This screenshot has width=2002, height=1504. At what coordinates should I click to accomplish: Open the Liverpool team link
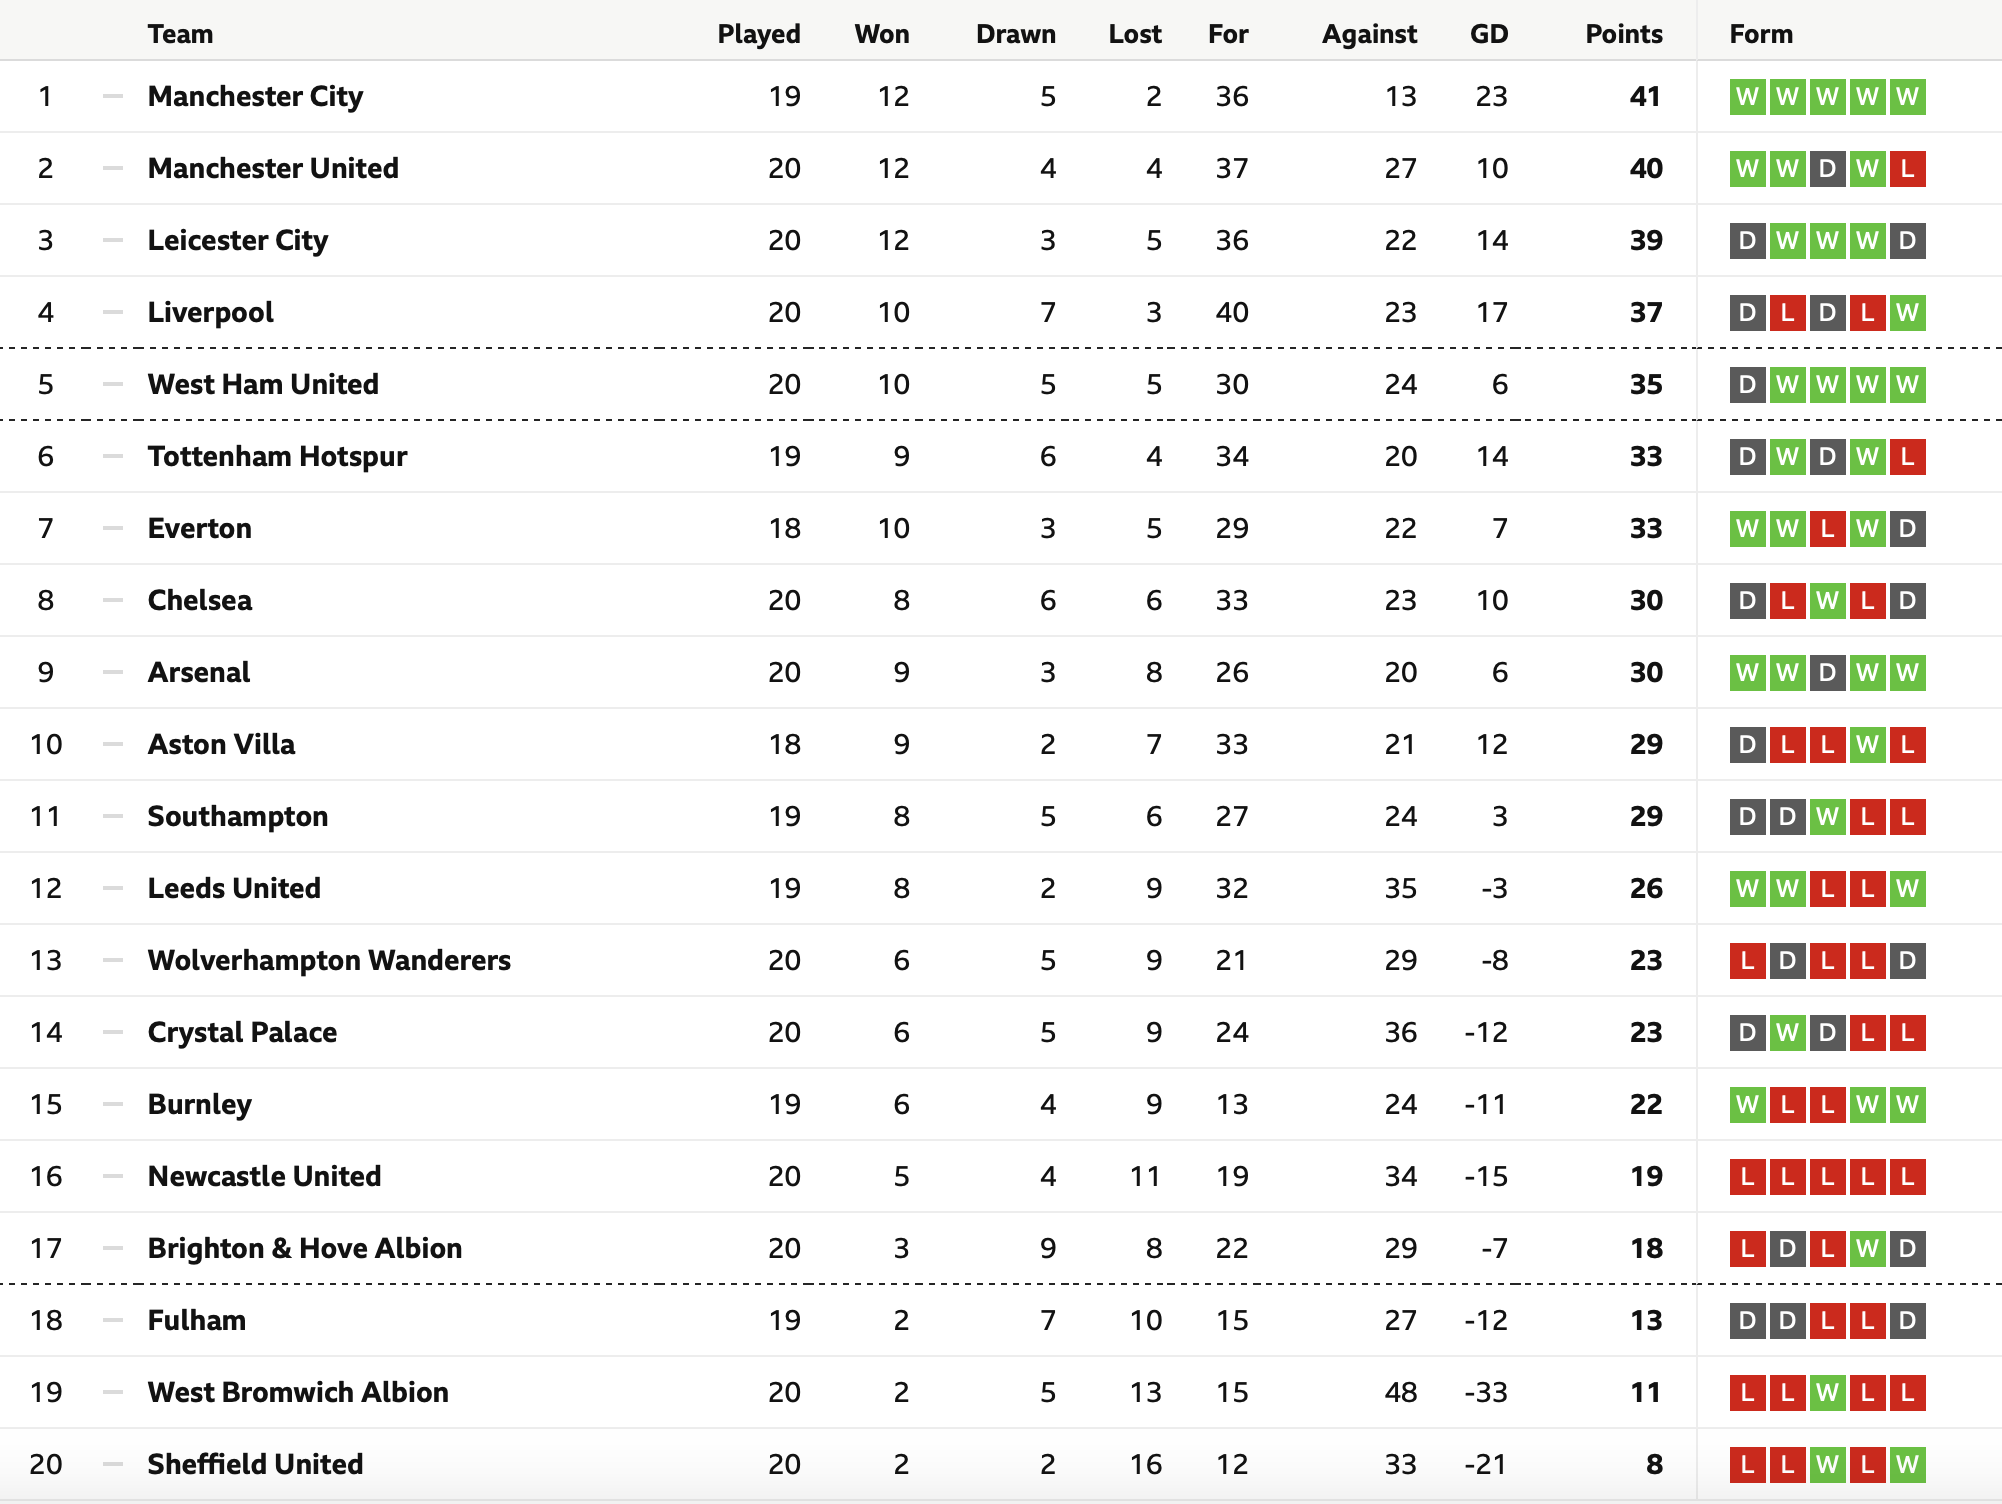point(210,312)
